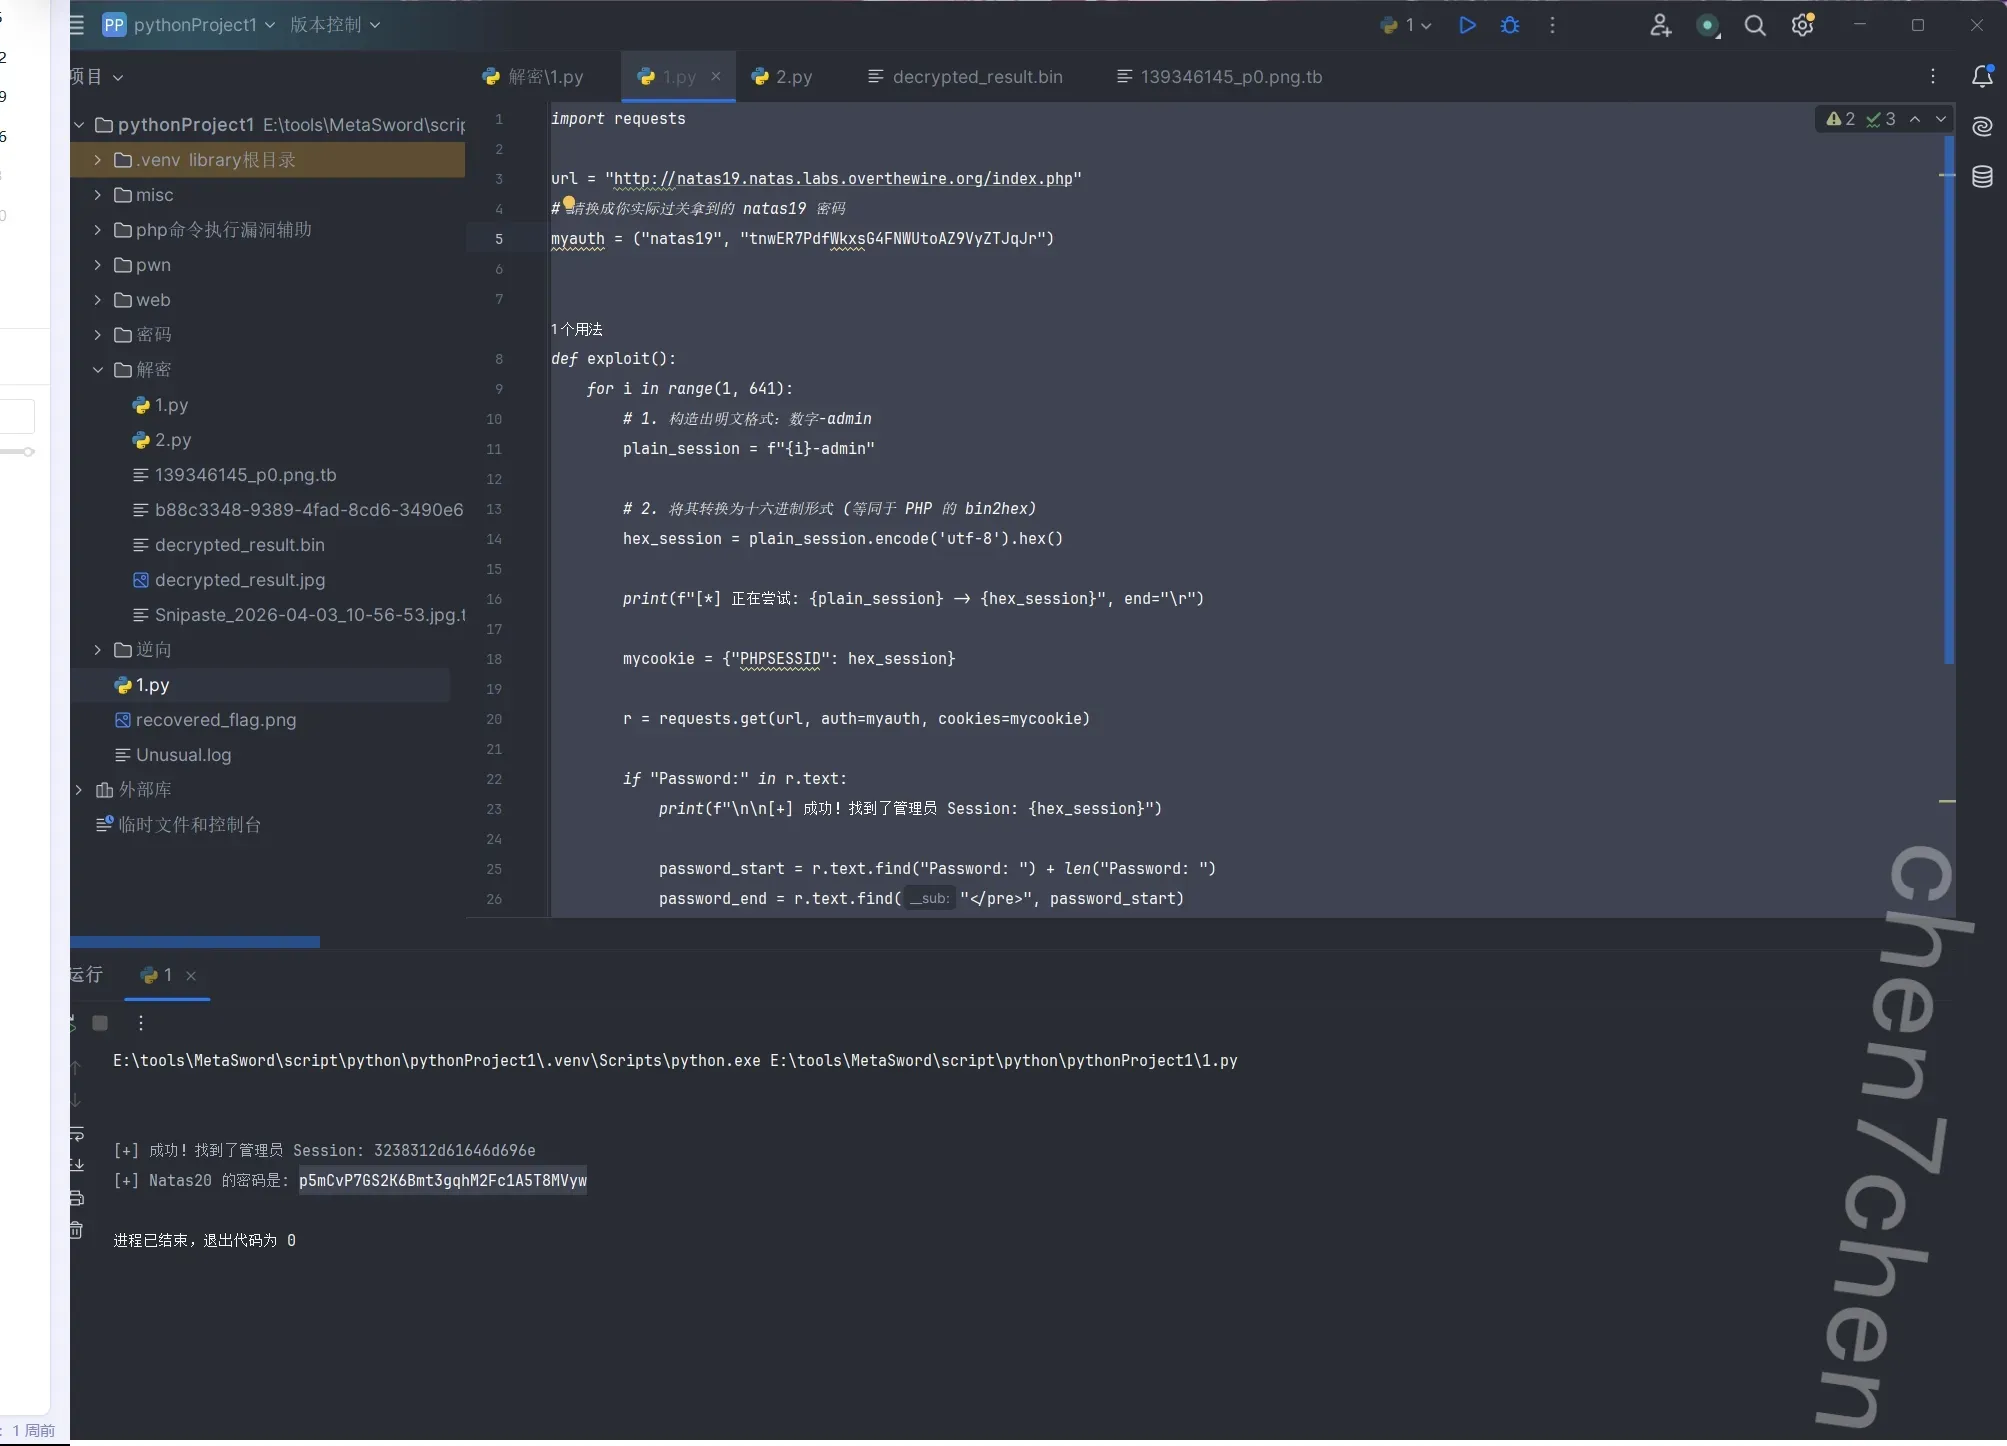Expand the misc folder
This screenshot has width=2007, height=1446.
click(x=98, y=195)
